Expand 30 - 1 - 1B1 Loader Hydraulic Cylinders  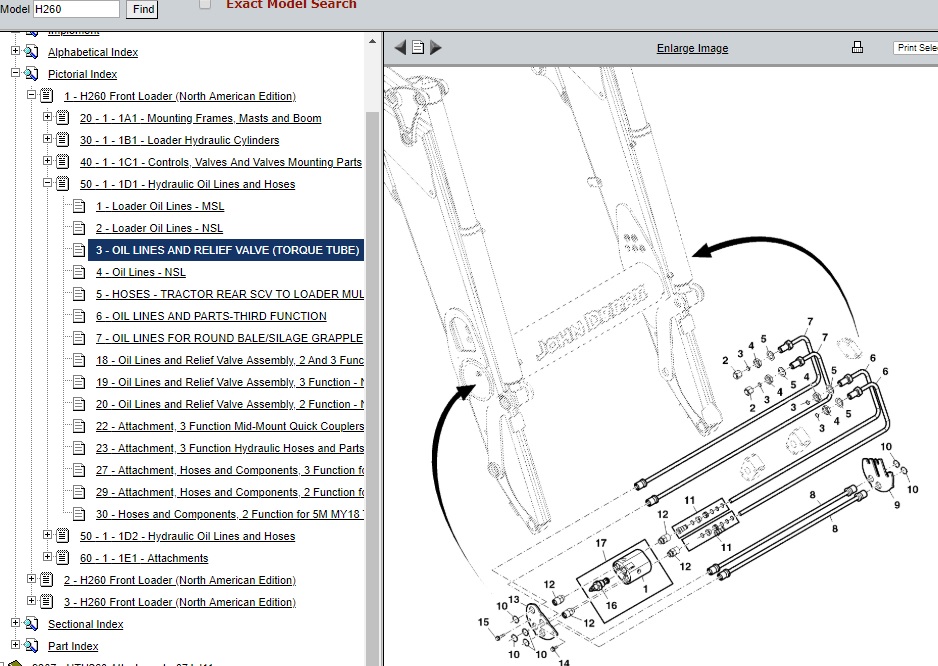click(x=47, y=139)
